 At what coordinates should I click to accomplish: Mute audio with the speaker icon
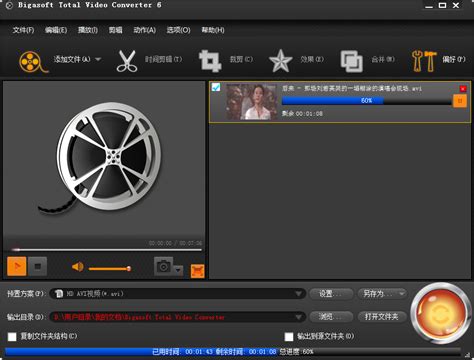78,267
